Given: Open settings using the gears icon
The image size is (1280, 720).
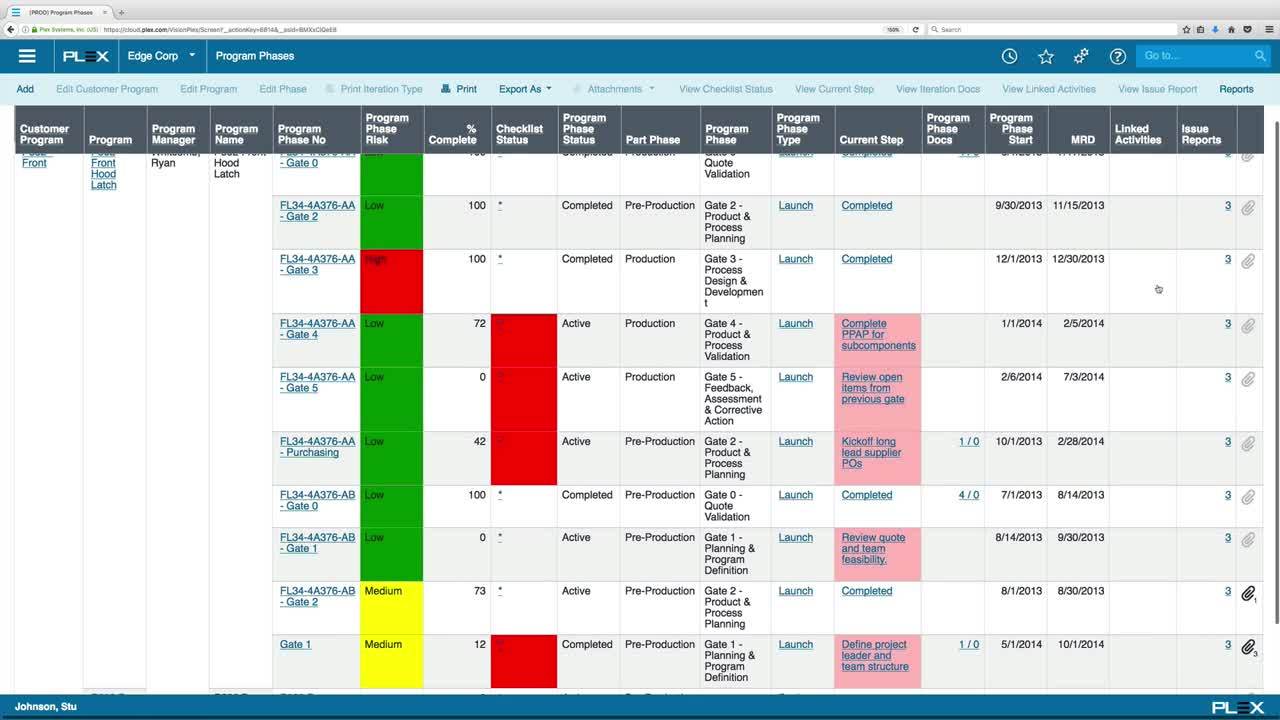Looking at the screenshot, I should (1081, 56).
